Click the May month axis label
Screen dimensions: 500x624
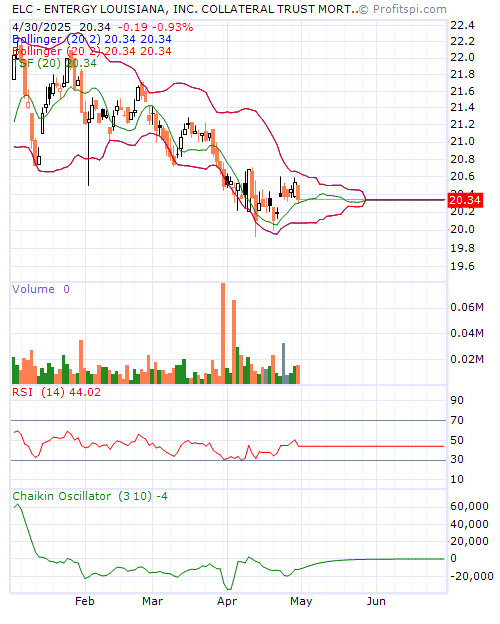coord(301,601)
